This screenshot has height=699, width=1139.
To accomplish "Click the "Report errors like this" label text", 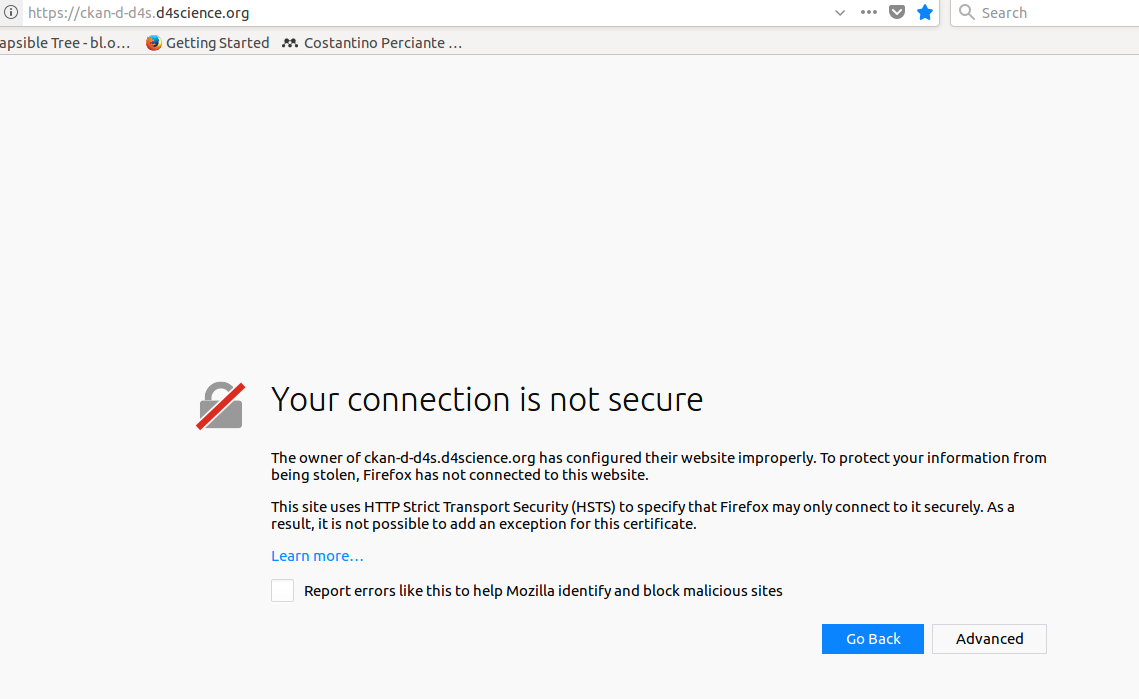I will tap(543, 591).
